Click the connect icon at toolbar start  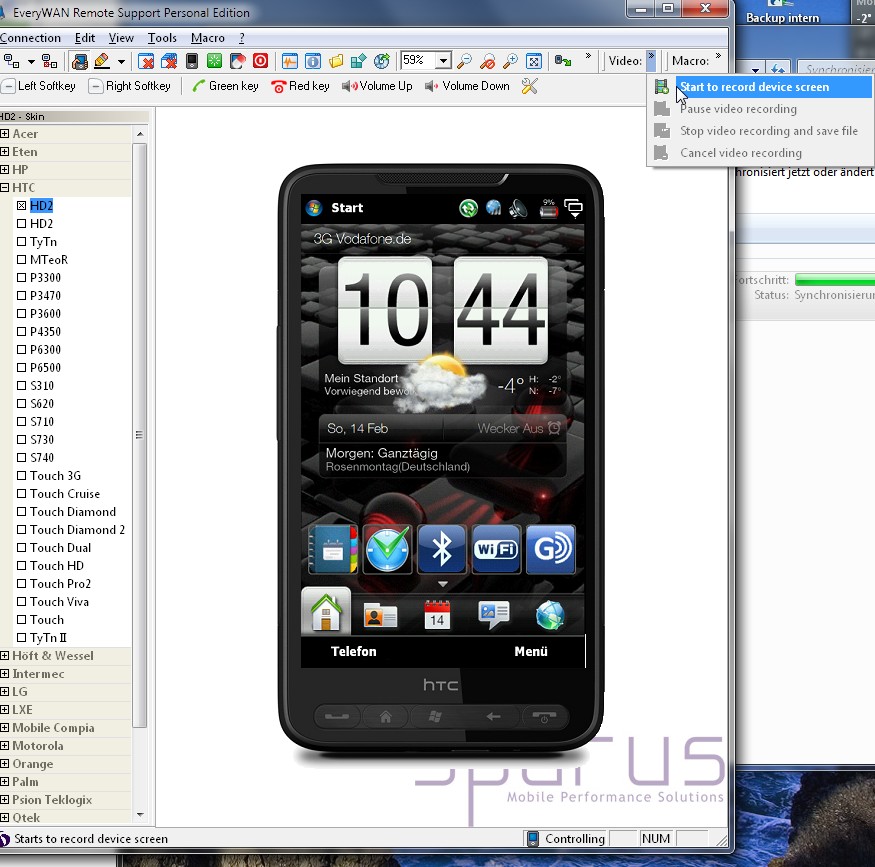pyautogui.click(x=11, y=61)
